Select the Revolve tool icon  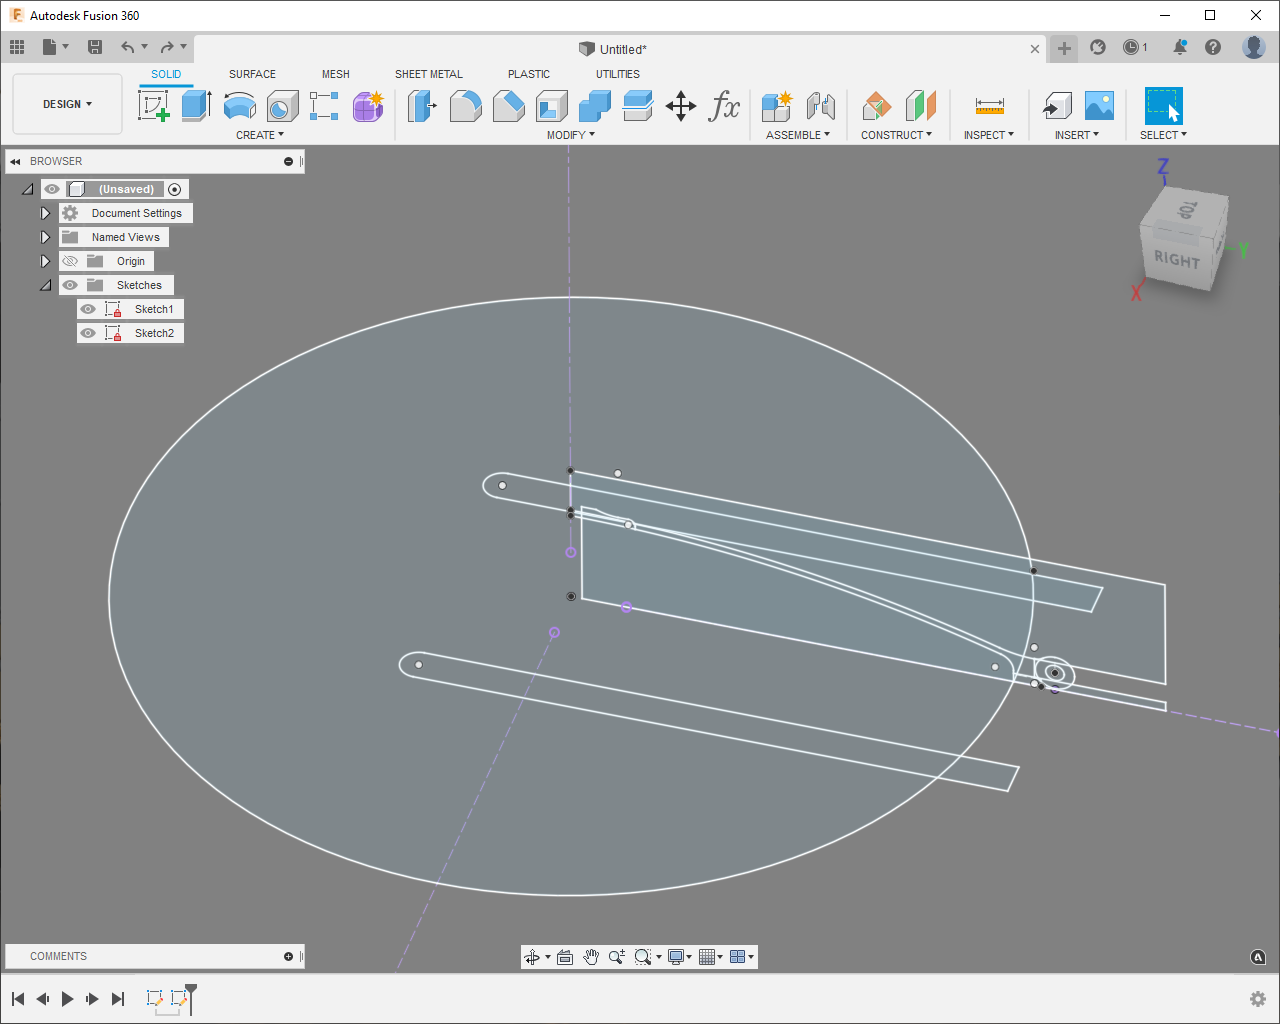coord(239,105)
